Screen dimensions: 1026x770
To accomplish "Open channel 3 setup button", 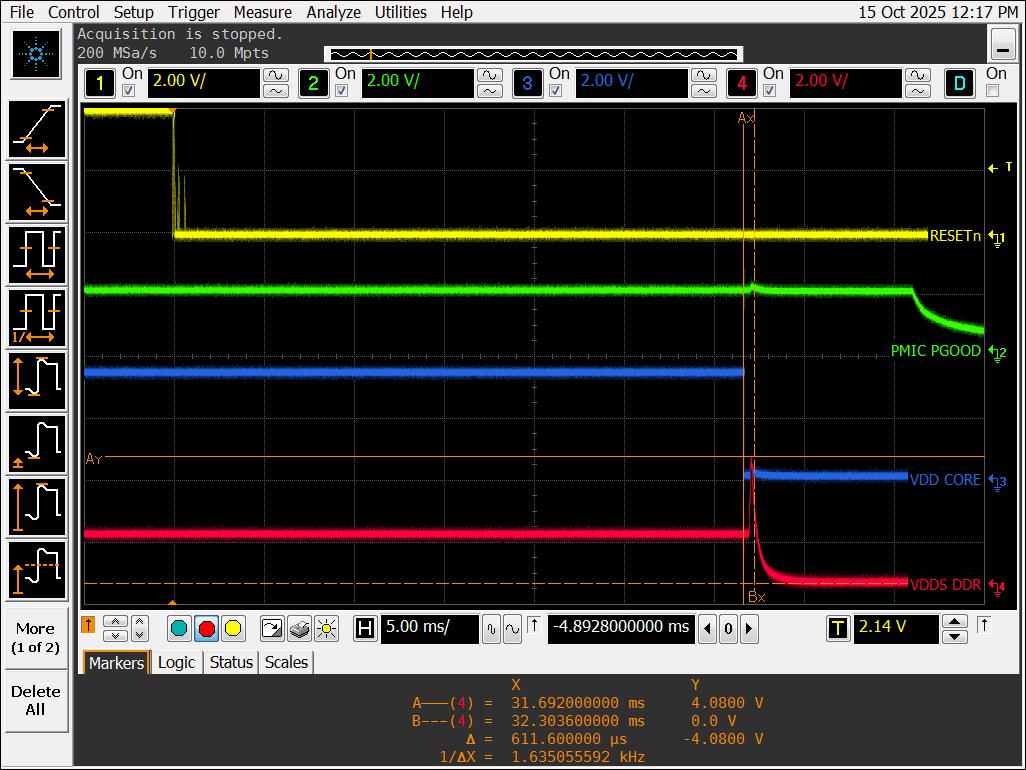I will (x=527, y=83).
